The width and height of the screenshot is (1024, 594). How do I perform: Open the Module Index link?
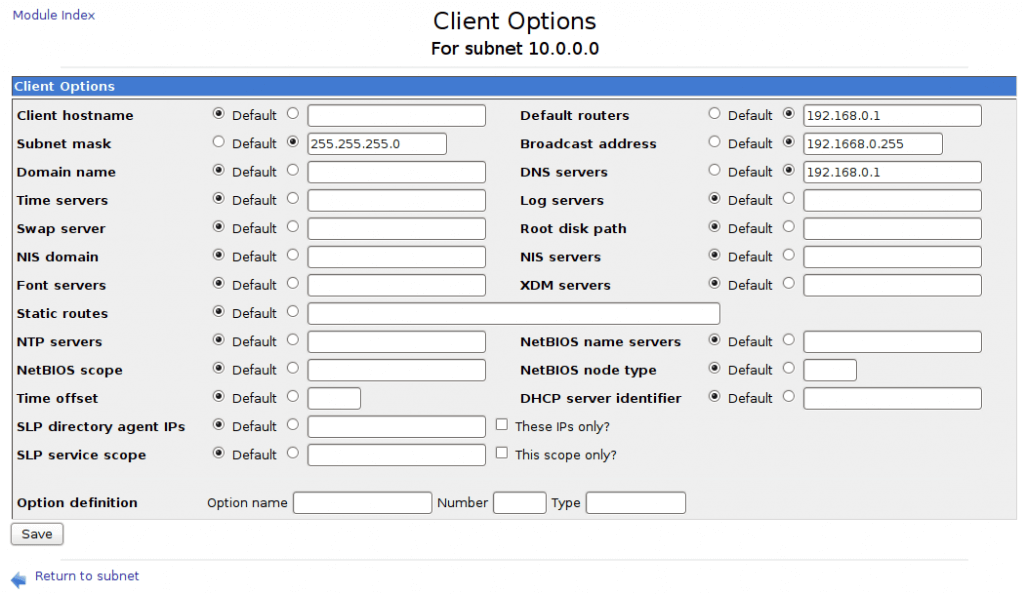[54, 16]
